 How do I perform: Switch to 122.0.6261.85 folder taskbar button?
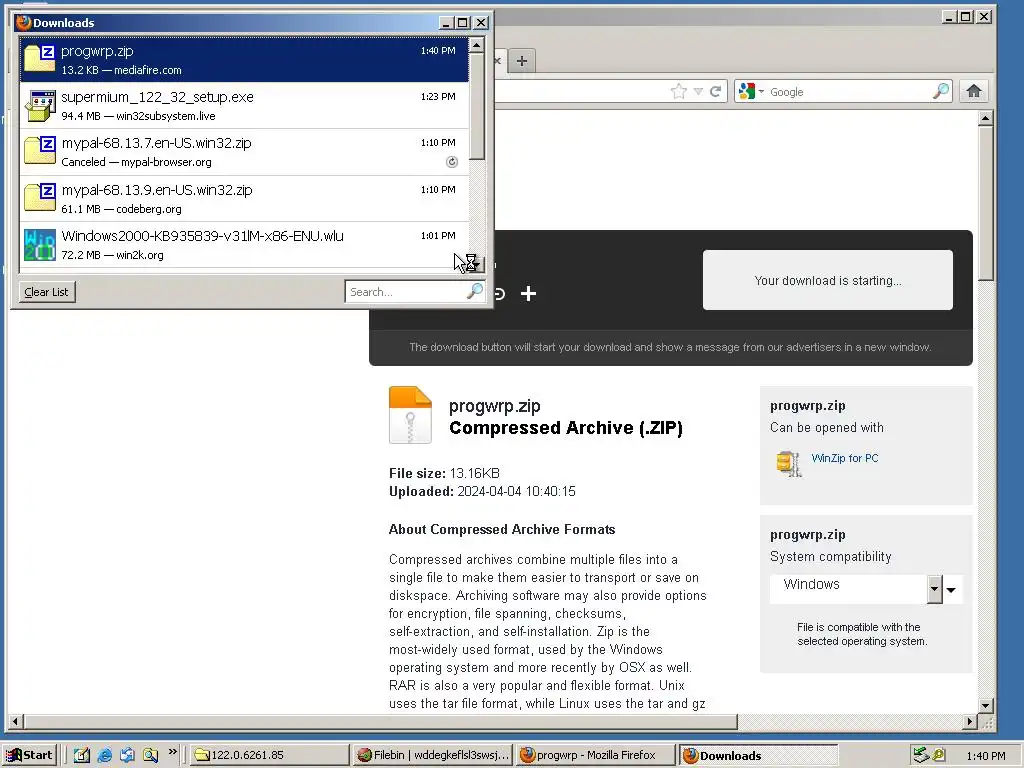point(270,755)
